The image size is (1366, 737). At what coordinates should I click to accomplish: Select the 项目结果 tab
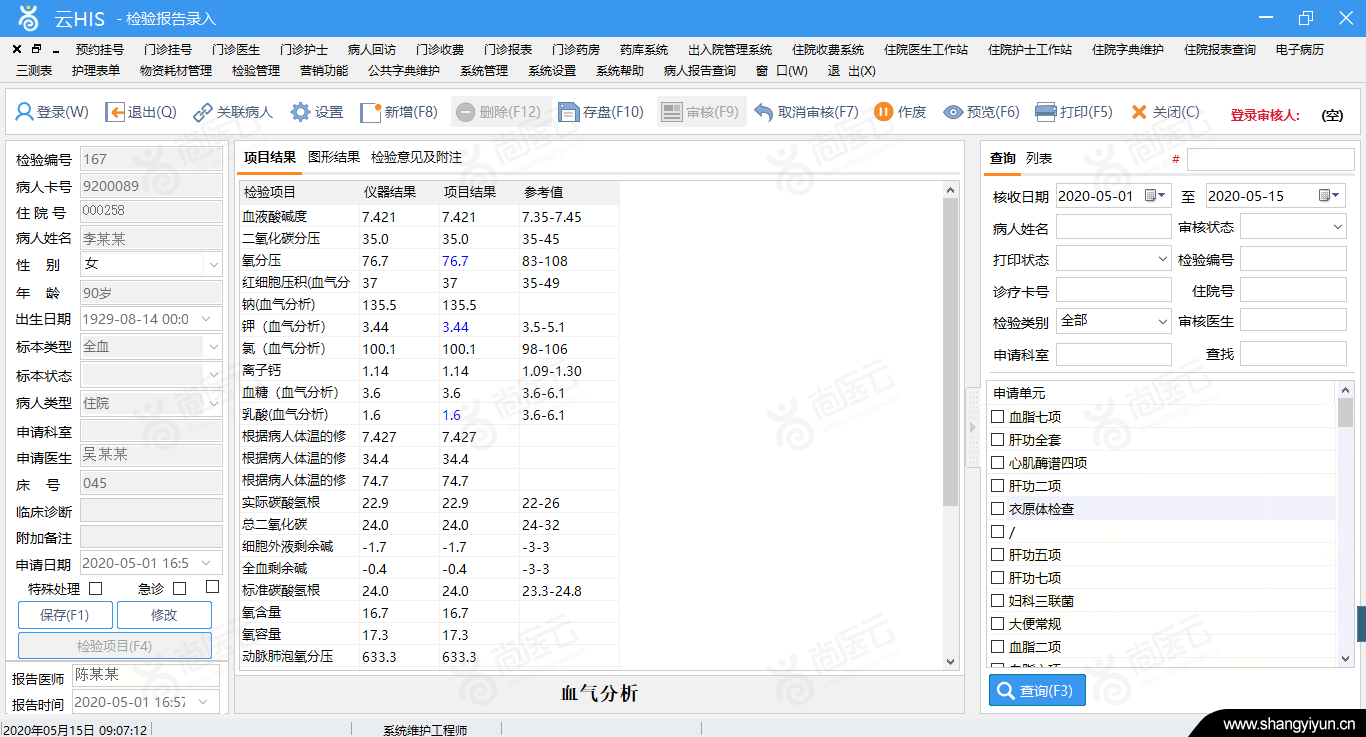click(270, 157)
